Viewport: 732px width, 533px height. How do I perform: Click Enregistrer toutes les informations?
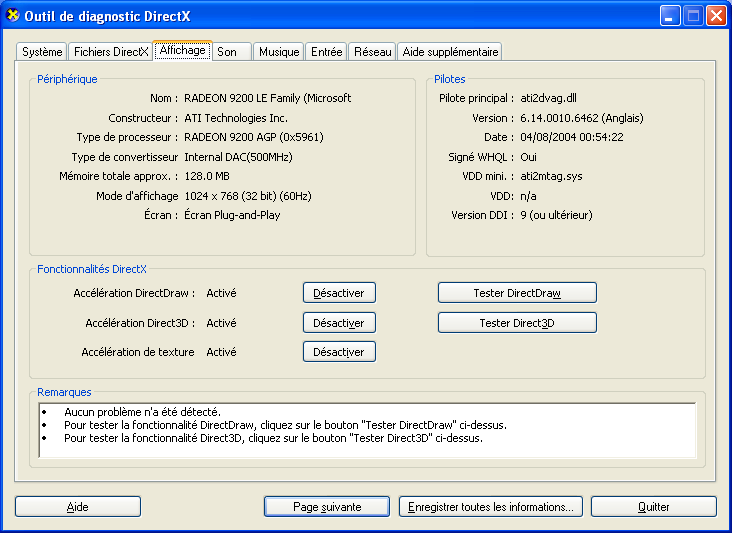point(490,507)
